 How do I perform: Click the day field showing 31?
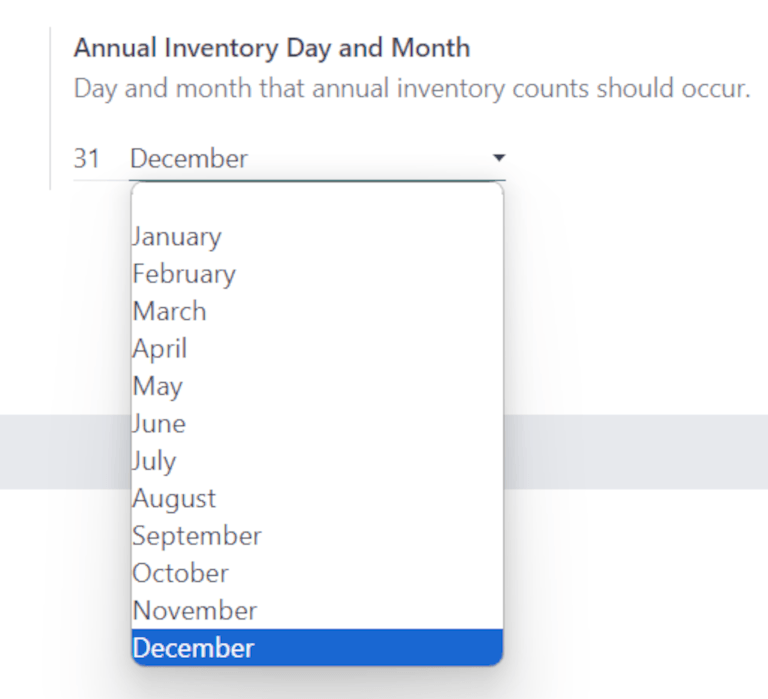pyautogui.click(x=87, y=159)
